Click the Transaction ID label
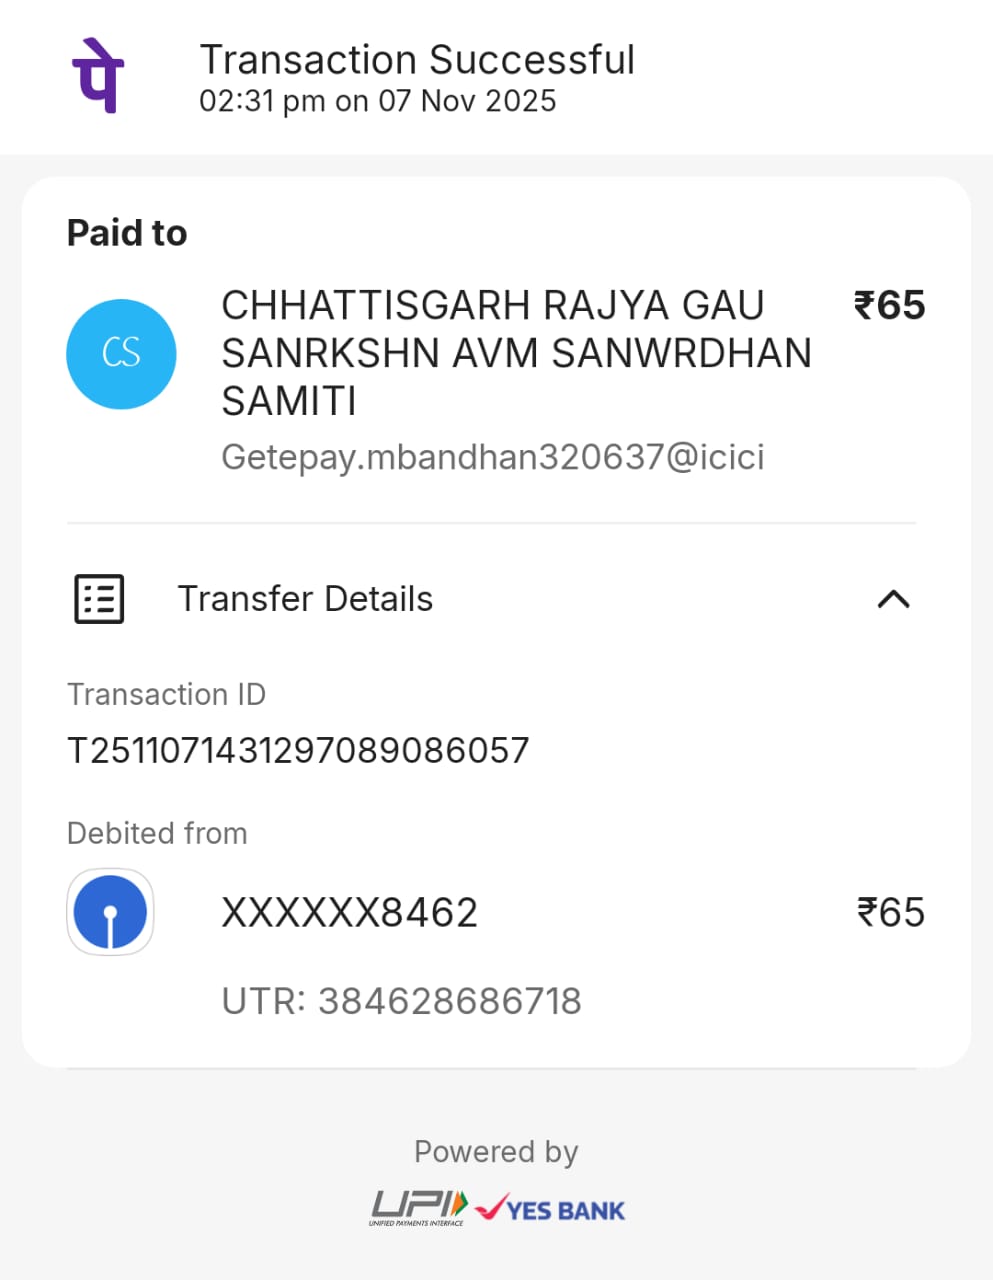 point(166,694)
